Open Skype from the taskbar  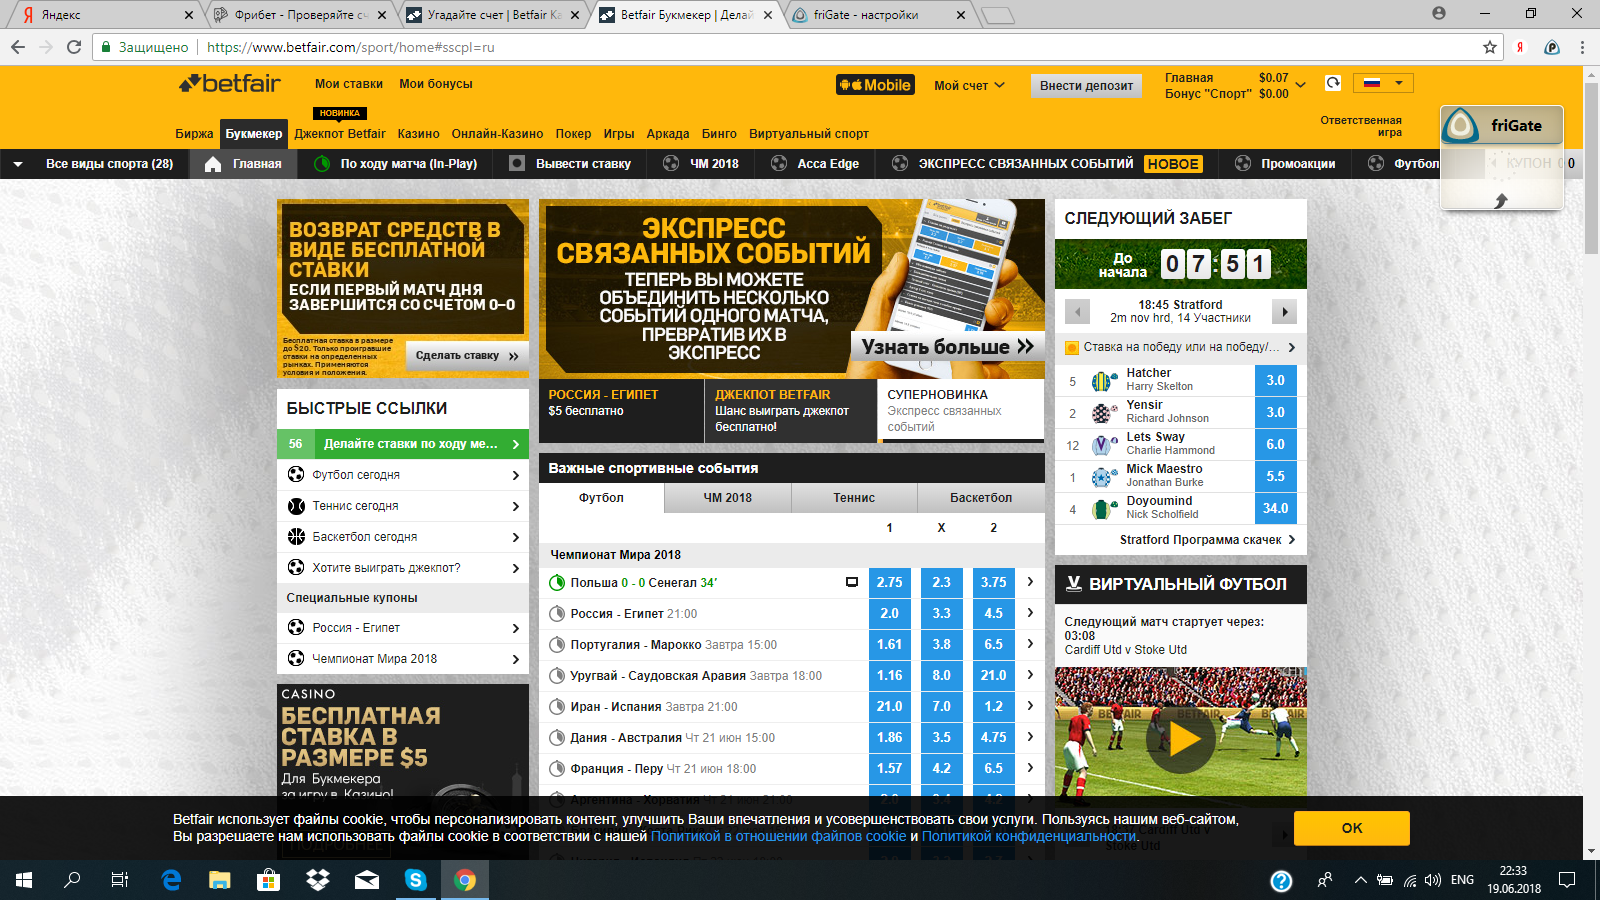(x=416, y=880)
